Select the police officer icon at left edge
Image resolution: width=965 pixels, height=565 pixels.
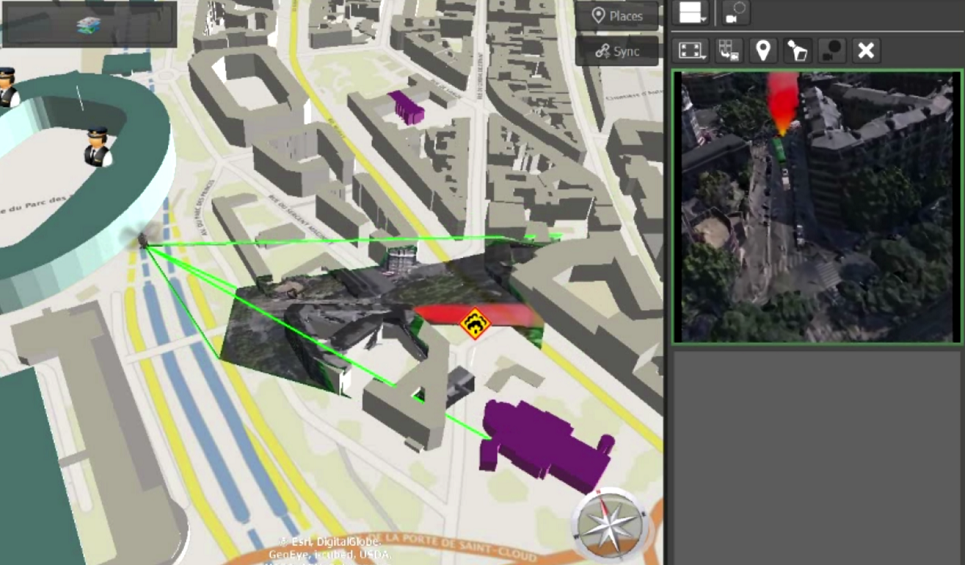[7, 87]
